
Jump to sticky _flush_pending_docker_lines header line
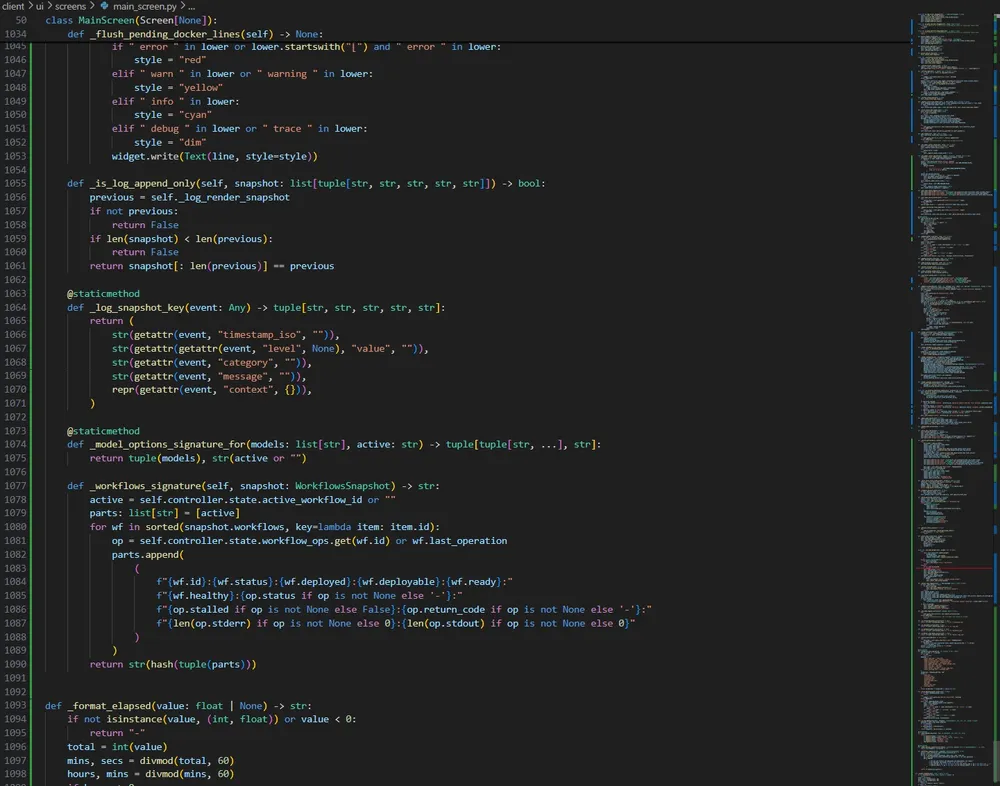(x=180, y=34)
